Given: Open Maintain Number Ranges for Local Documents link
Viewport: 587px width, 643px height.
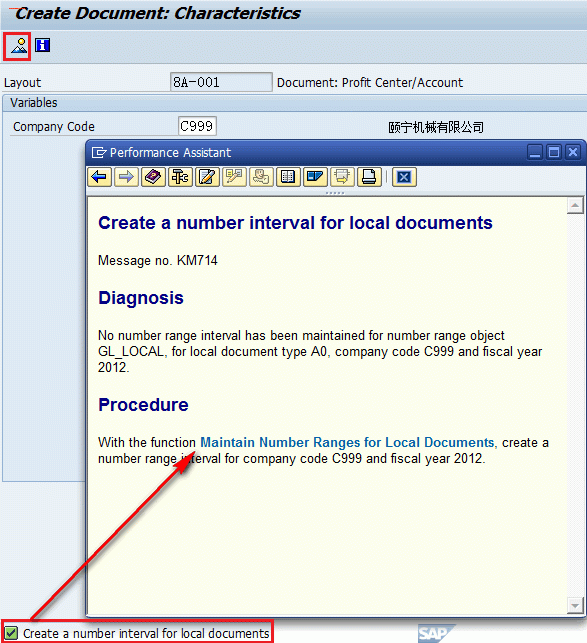Looking at the screenshot, I should click(x=347, y=442).
